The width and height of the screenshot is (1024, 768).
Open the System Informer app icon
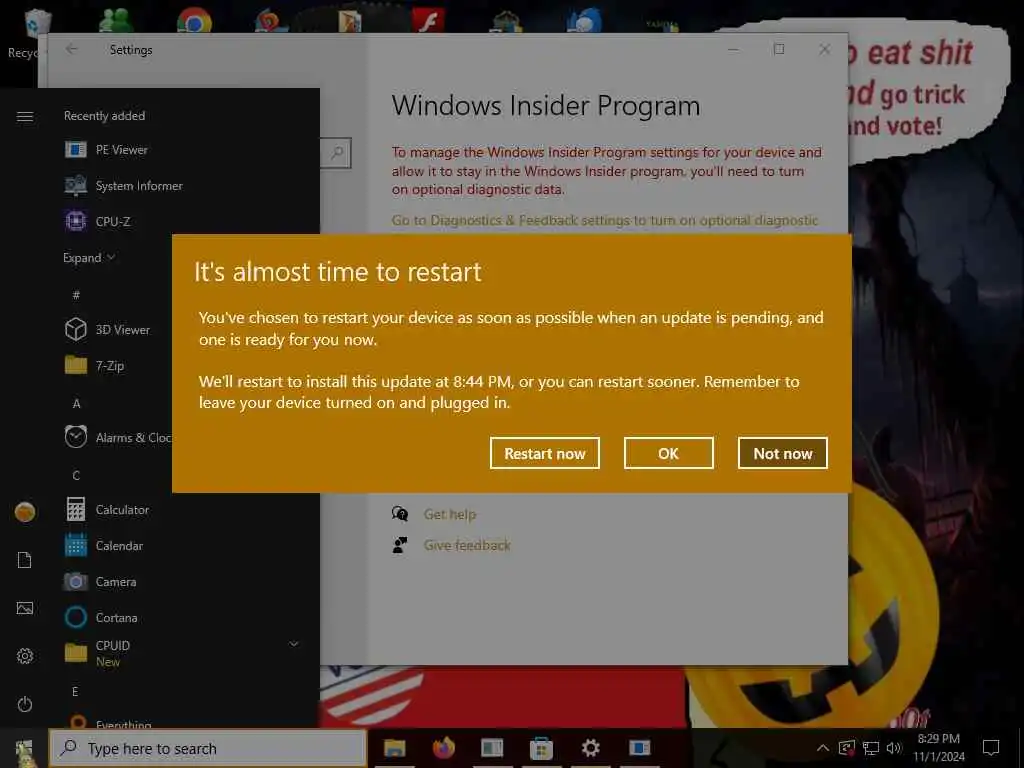pos(76,185)
